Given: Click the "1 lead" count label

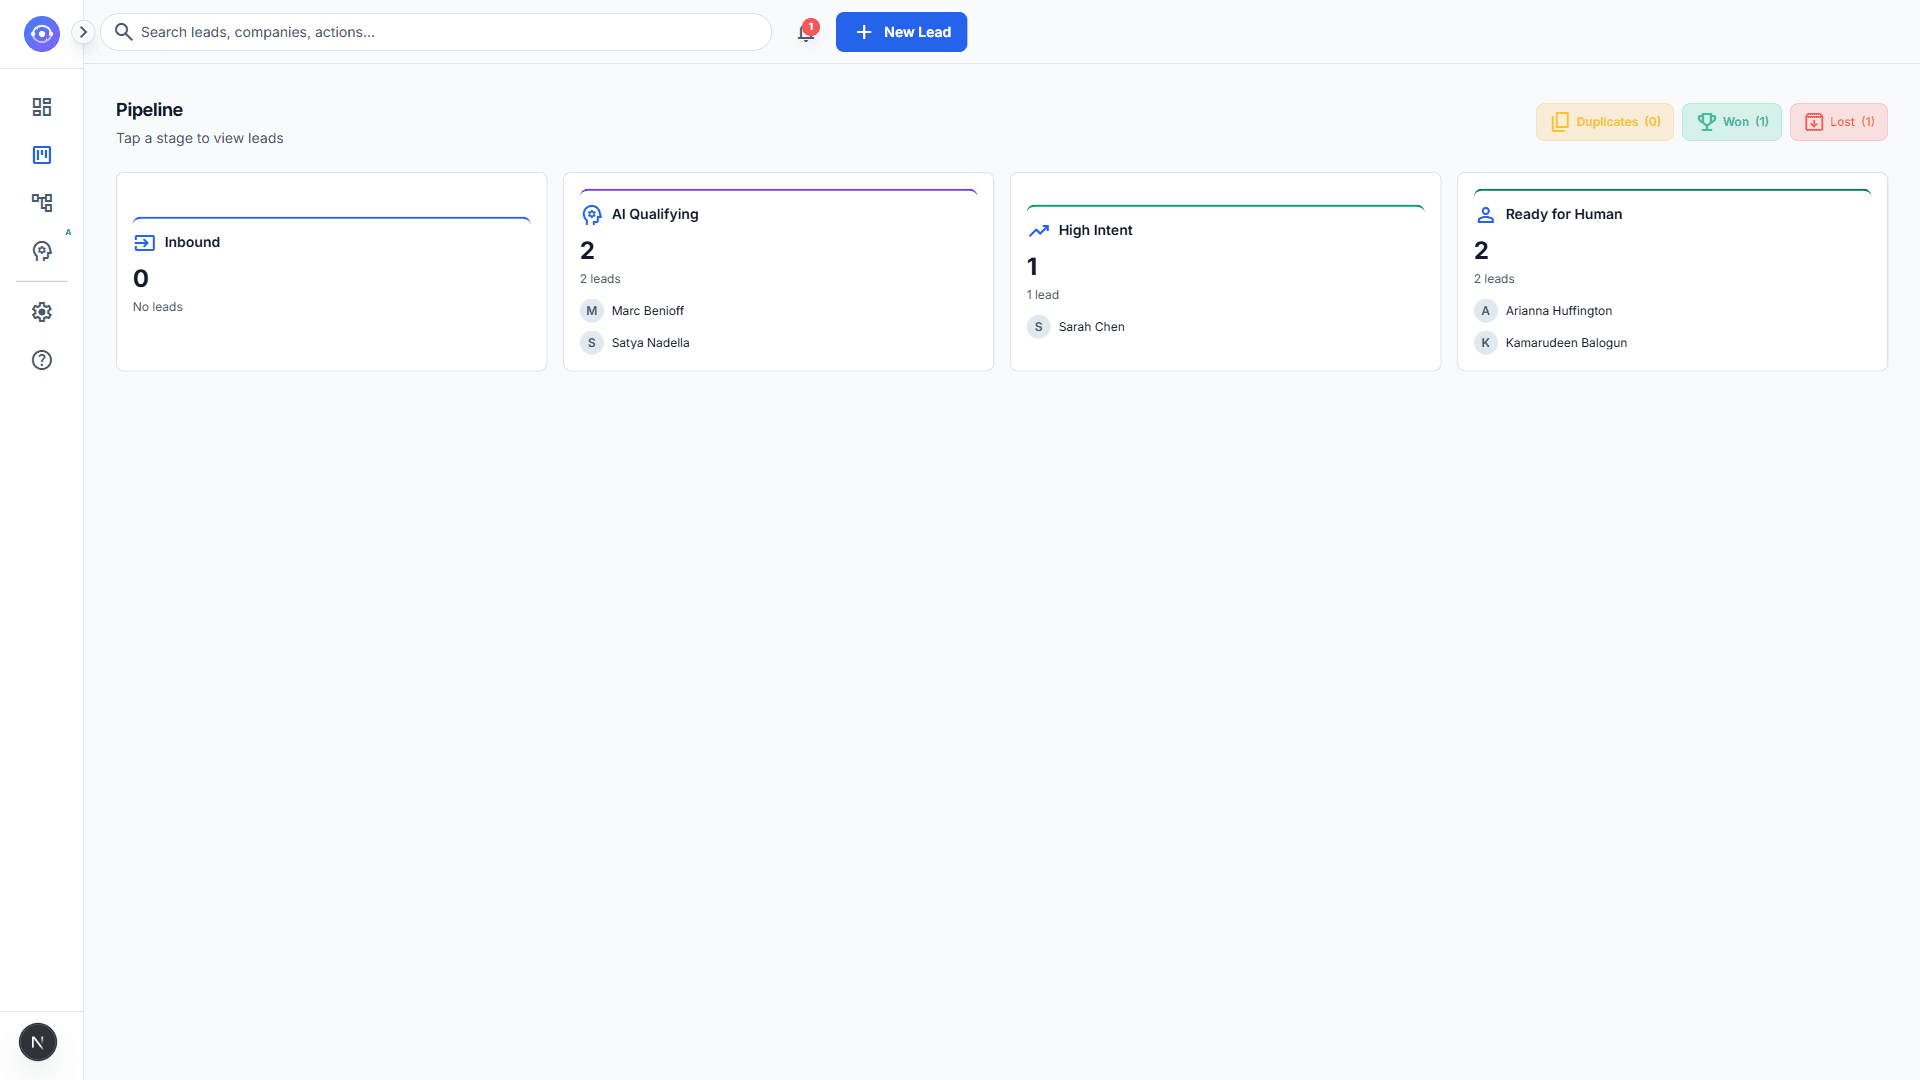Looking at the screenshot, I should (x=1042, y=295).
